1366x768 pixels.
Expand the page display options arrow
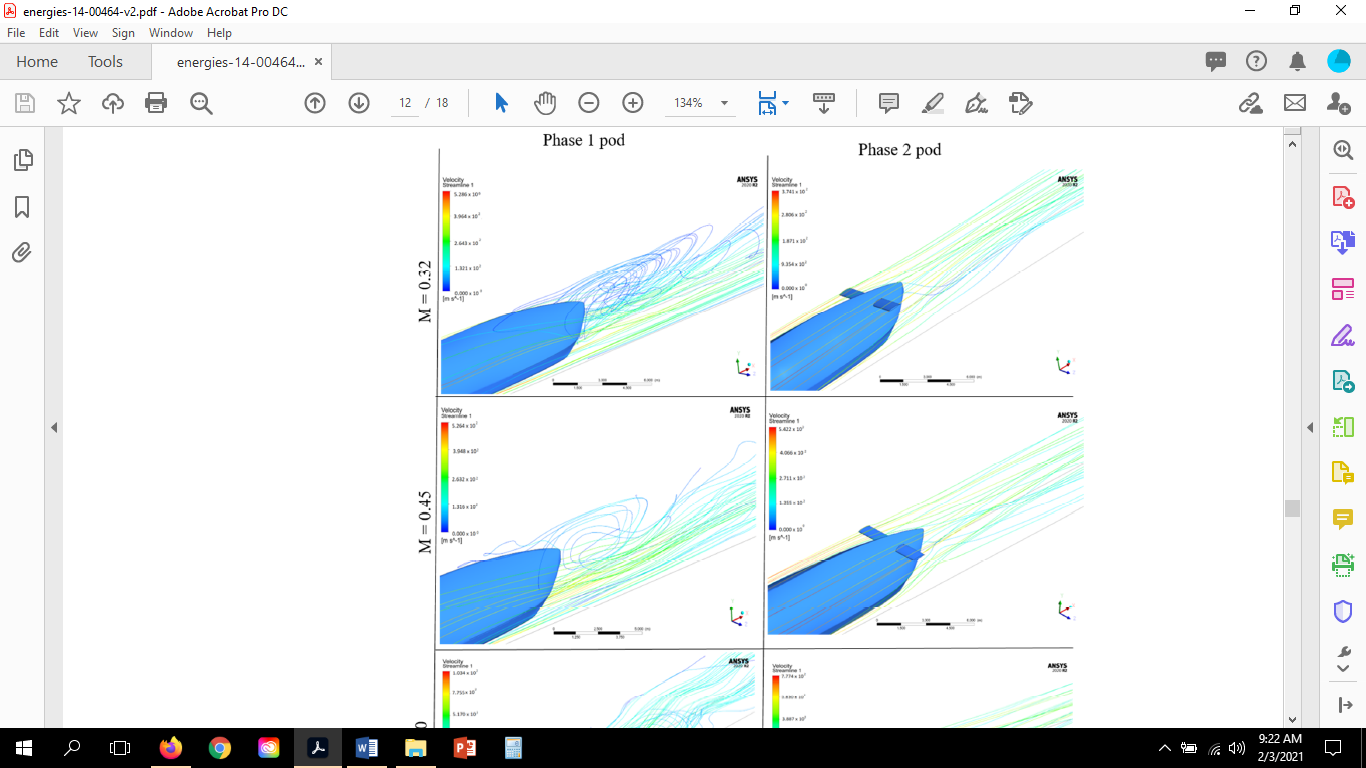pyautogui.click(x=786, y=103)
